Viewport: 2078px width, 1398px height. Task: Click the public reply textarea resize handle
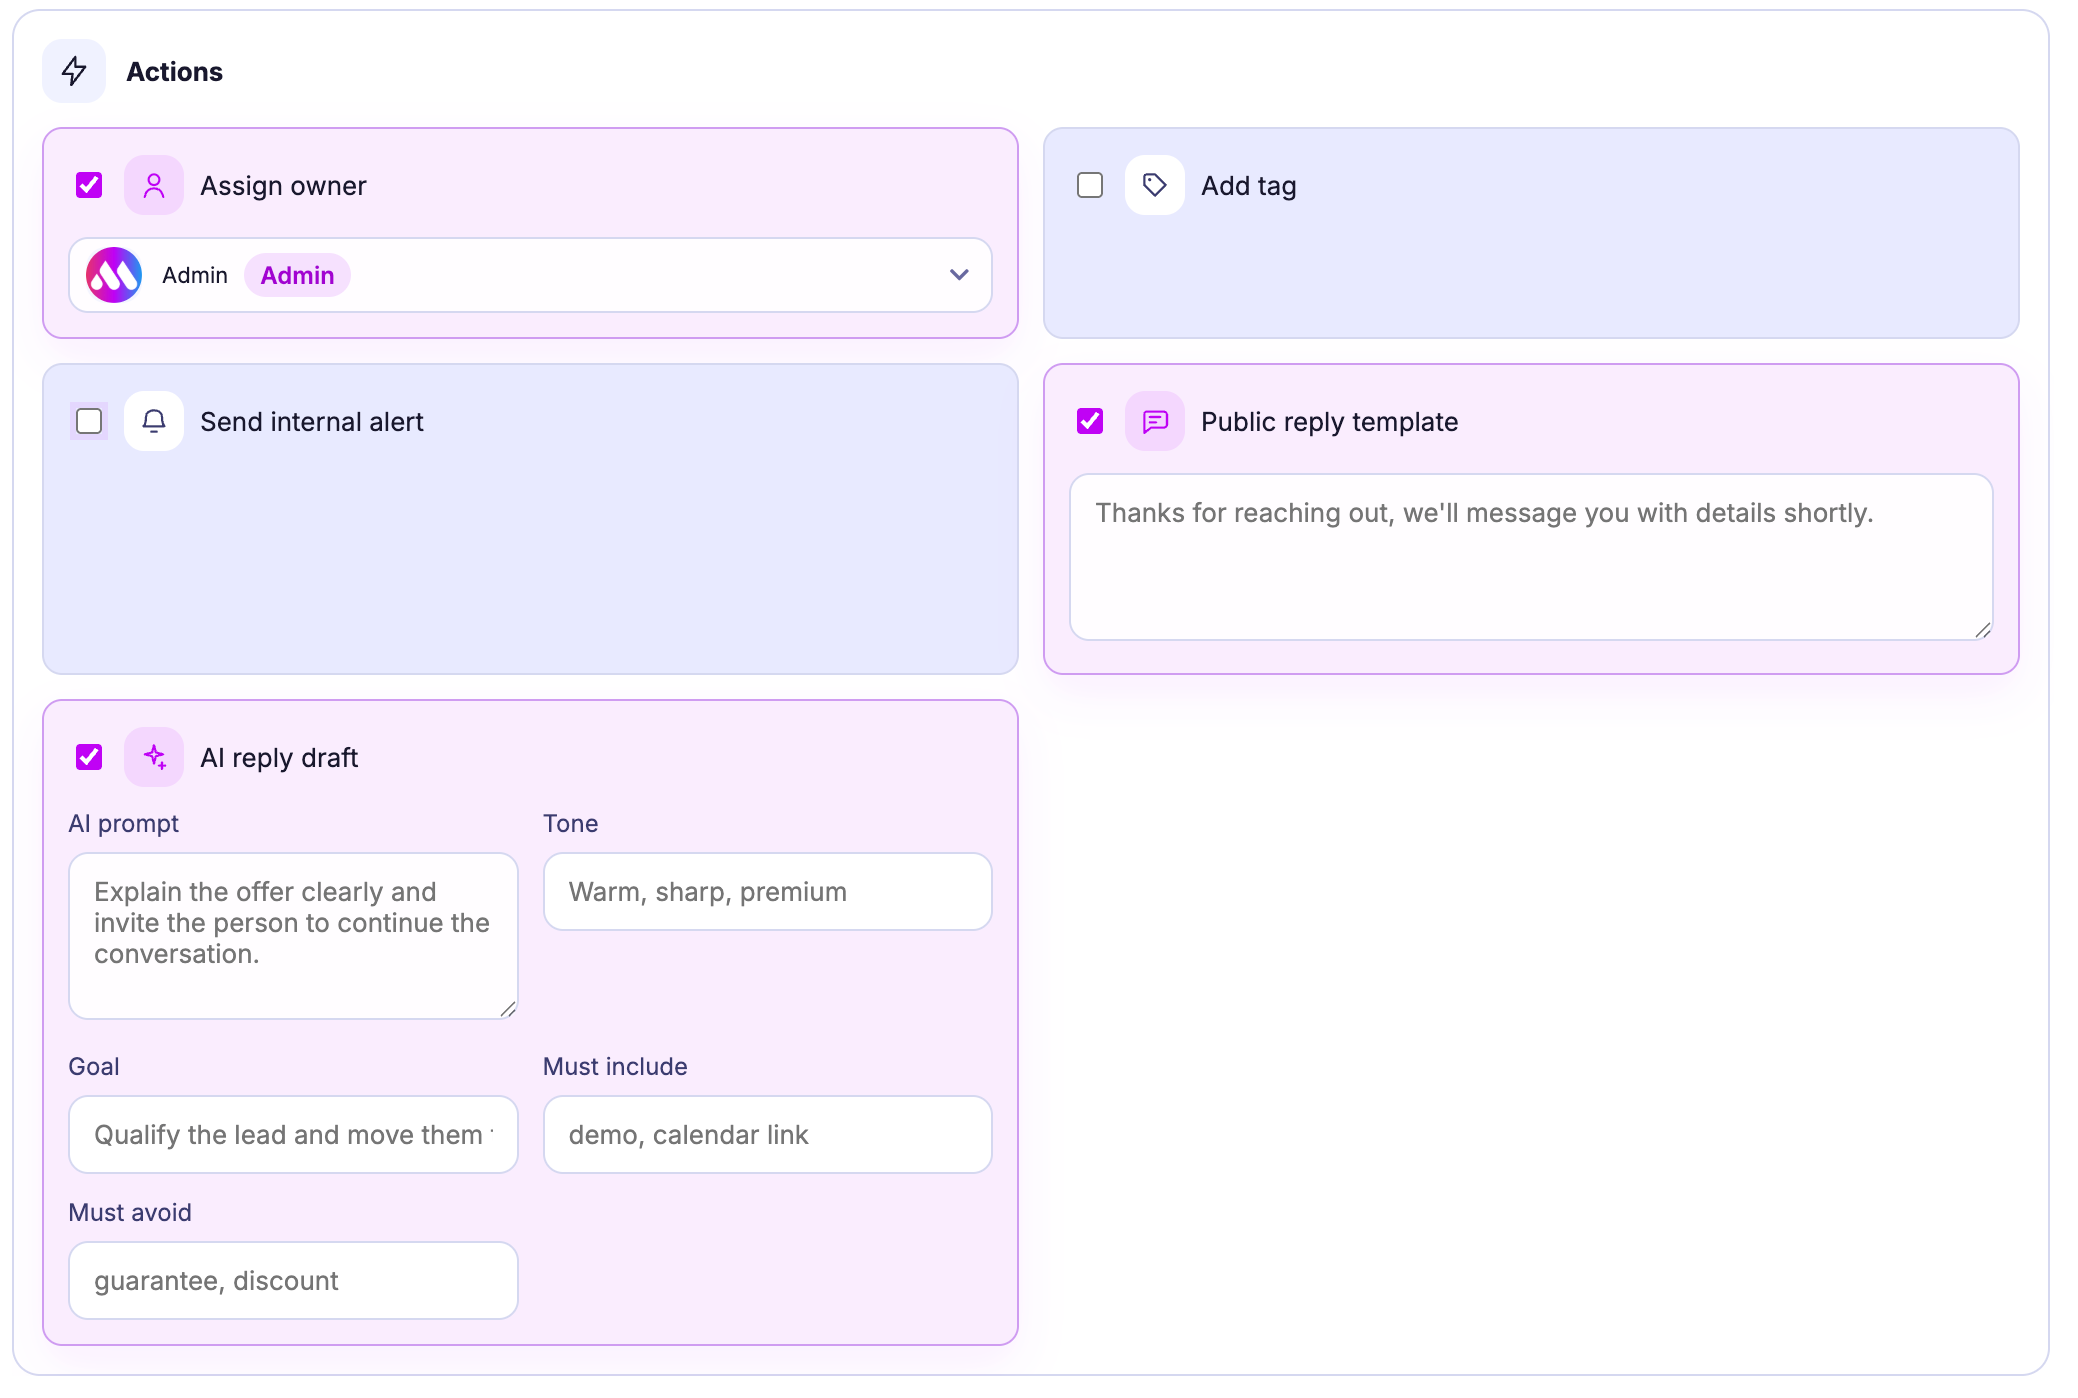(x=1983, y=630)
